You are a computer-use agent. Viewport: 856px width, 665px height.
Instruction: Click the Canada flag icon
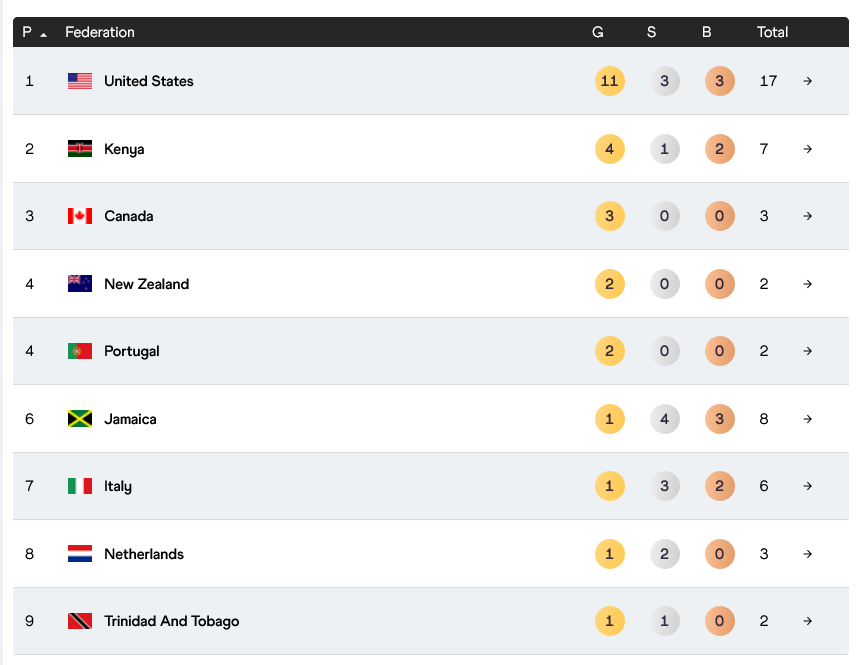pyautogui.click(x=80, y=216)
